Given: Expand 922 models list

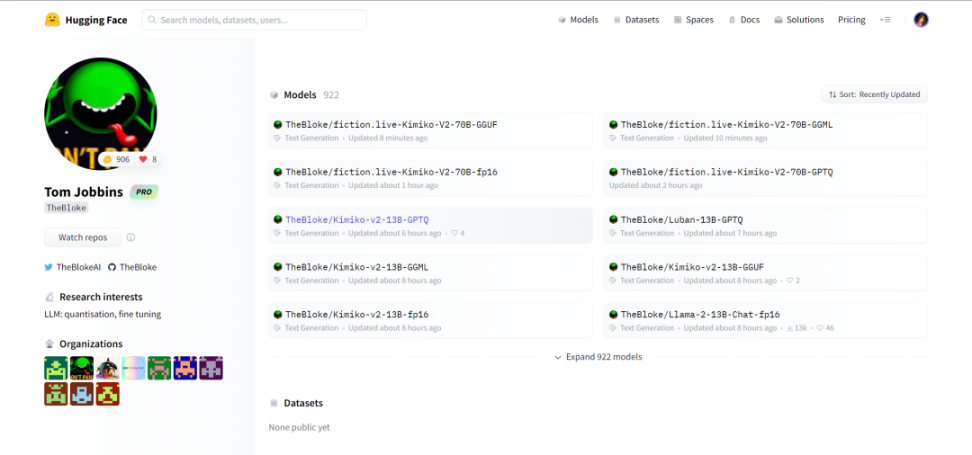Looking at the screenshot, I should pyautogui.click(x=598, y=357).
